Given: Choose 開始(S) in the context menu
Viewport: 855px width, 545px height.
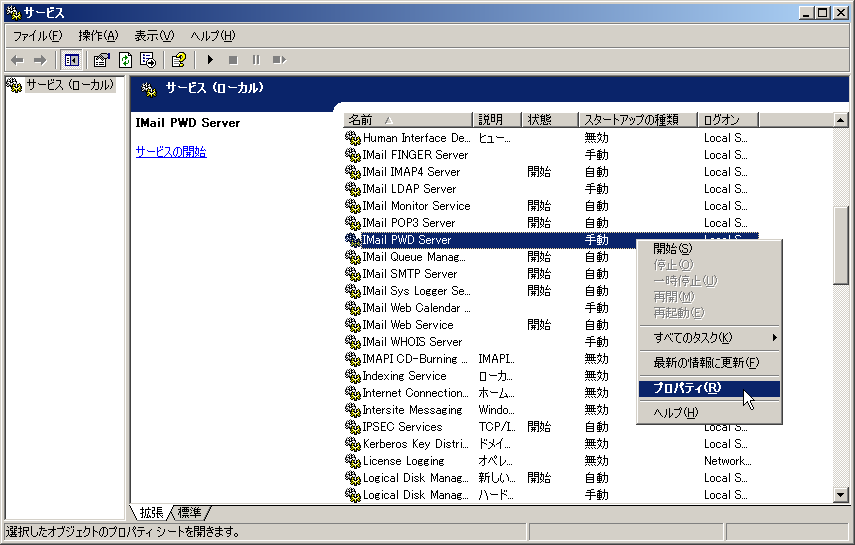Looking at the screenshot, I should point(709,249).
